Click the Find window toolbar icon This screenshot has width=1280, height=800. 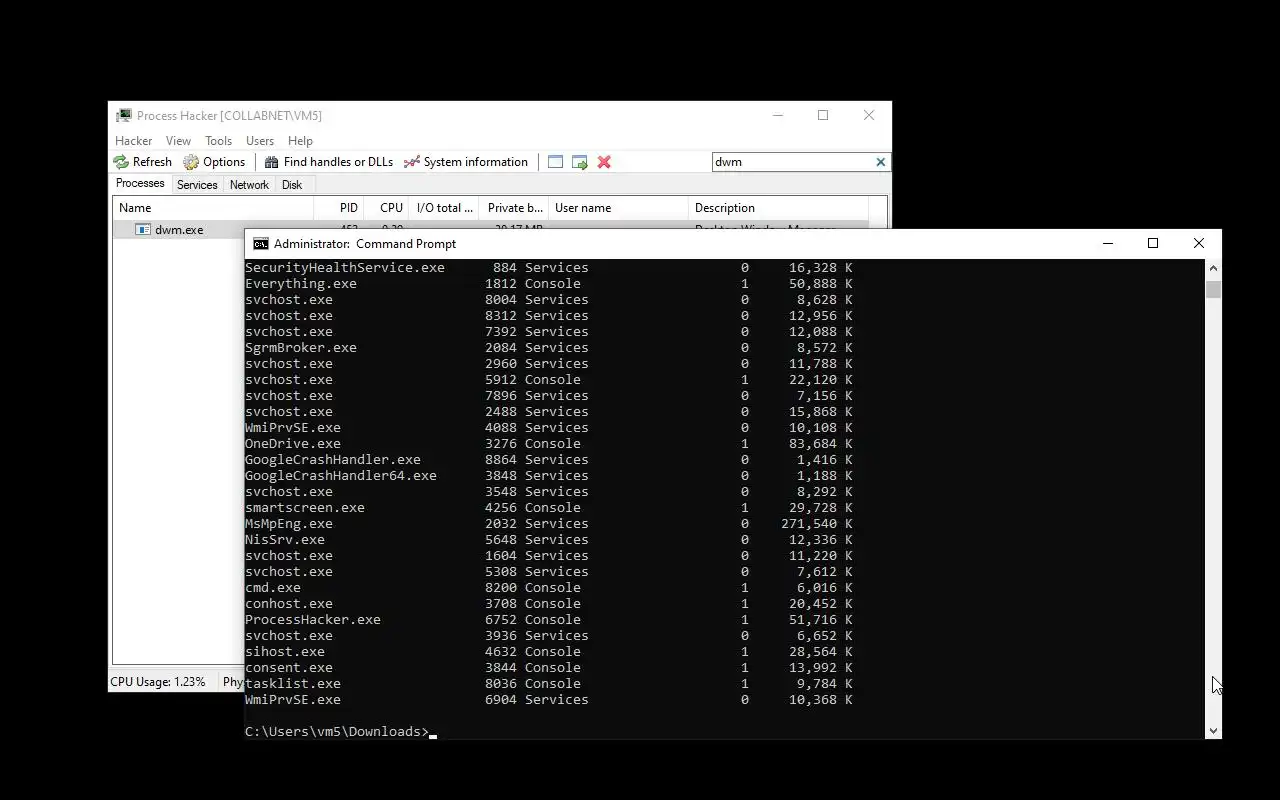coord(555,162)
